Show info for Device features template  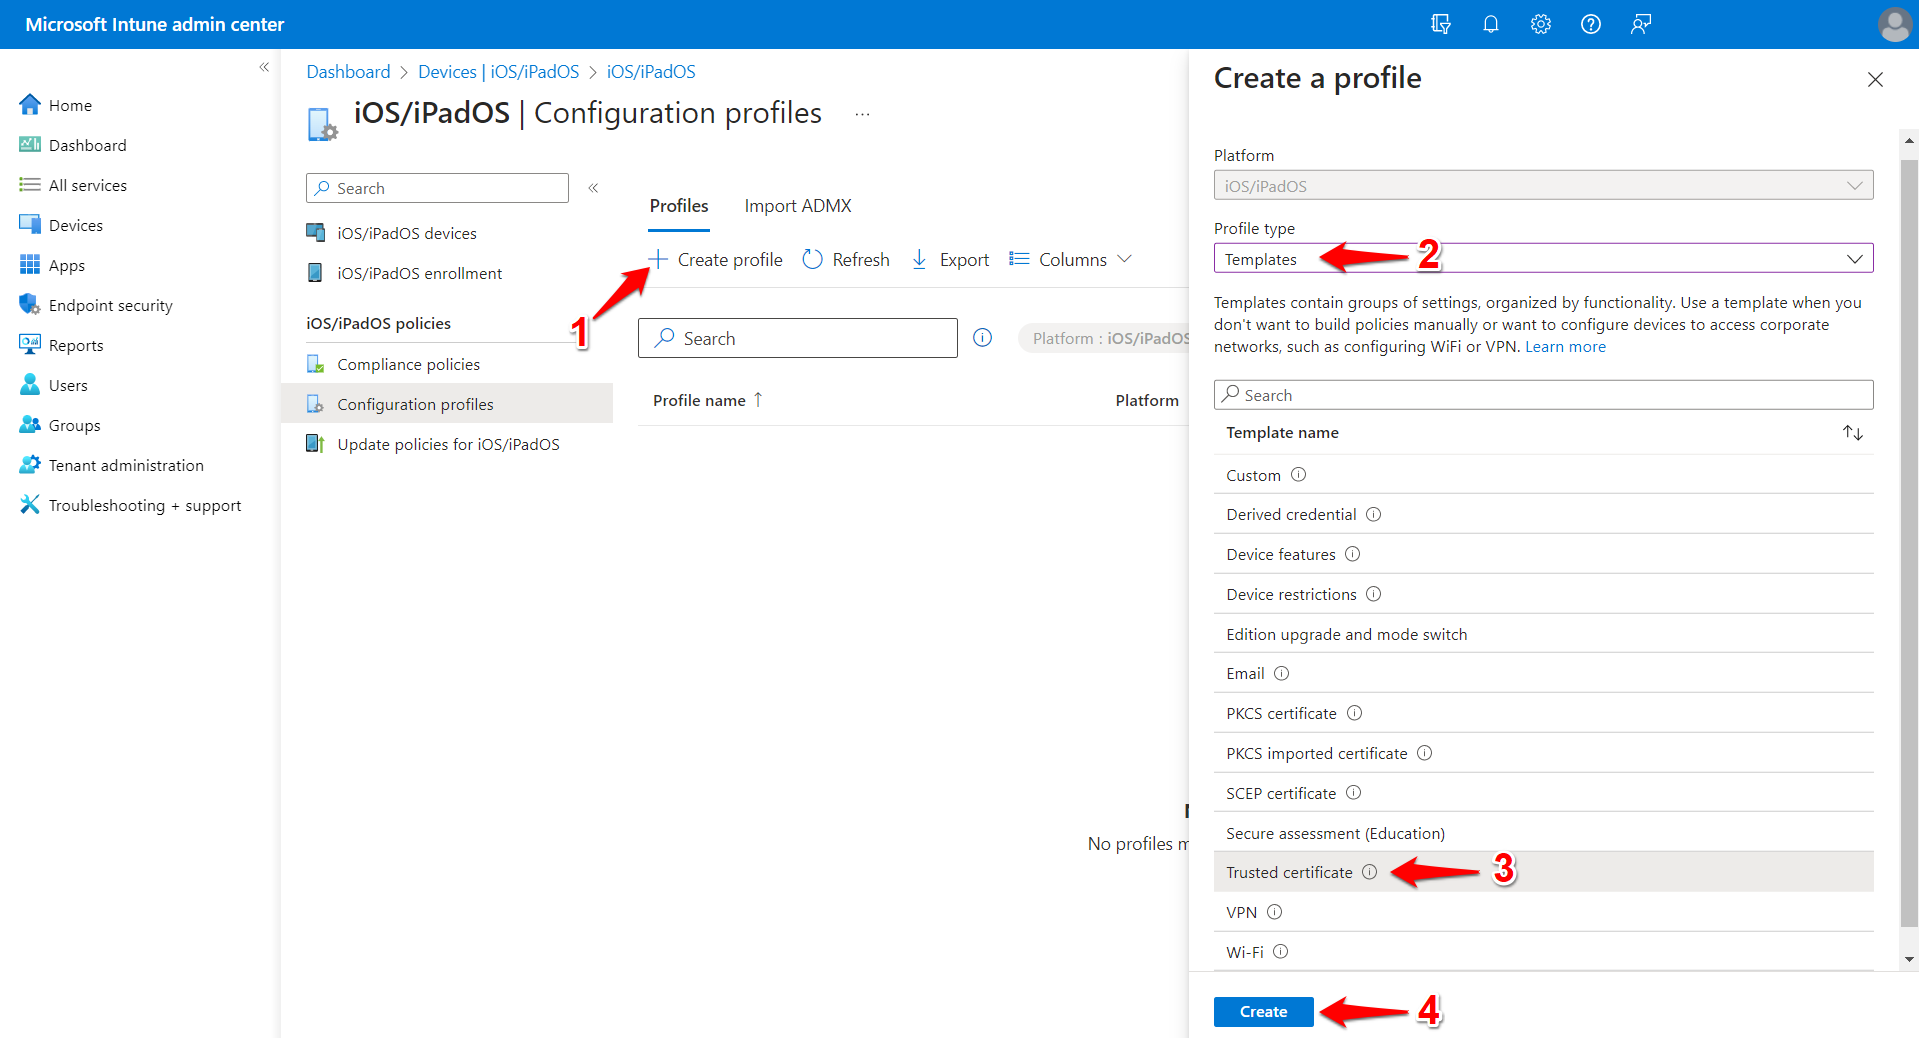coord(1352,554)
